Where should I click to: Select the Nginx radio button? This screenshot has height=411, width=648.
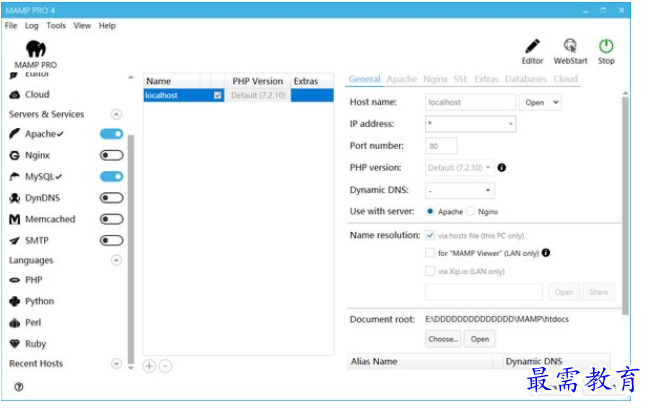pos(470,211)
